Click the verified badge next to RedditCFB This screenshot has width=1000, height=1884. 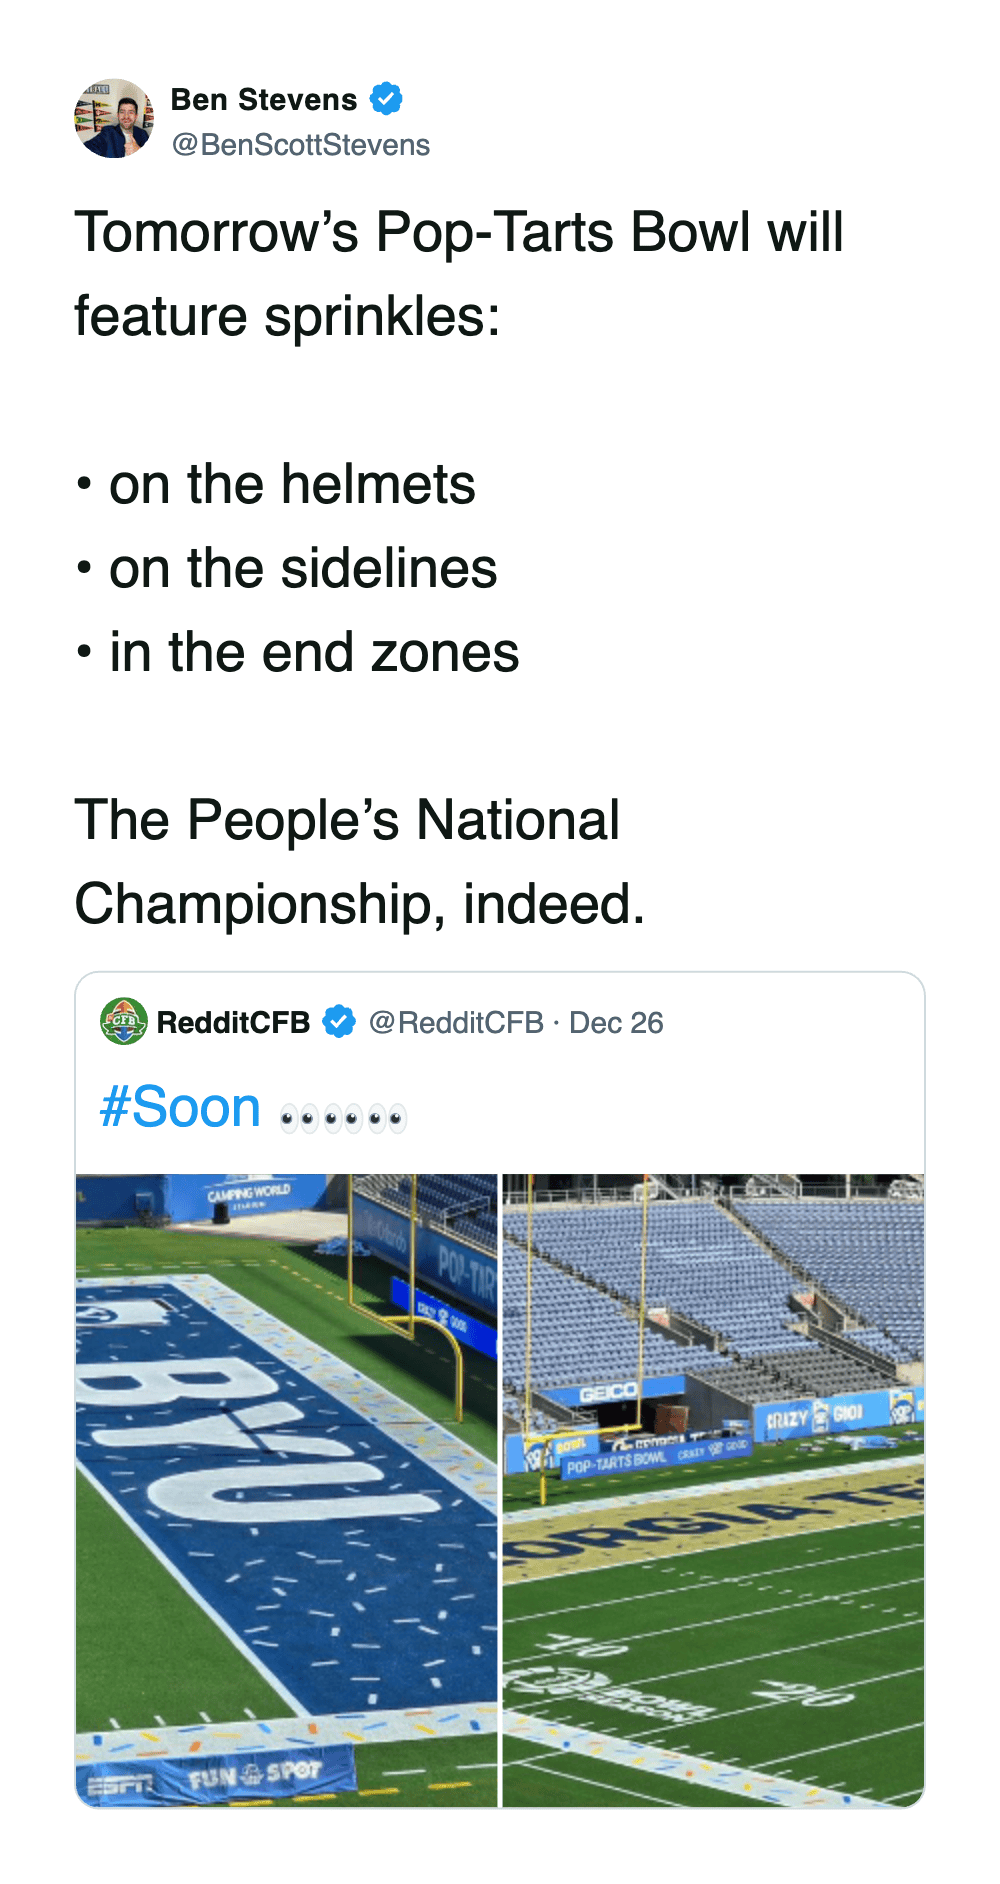[340, 1021]
